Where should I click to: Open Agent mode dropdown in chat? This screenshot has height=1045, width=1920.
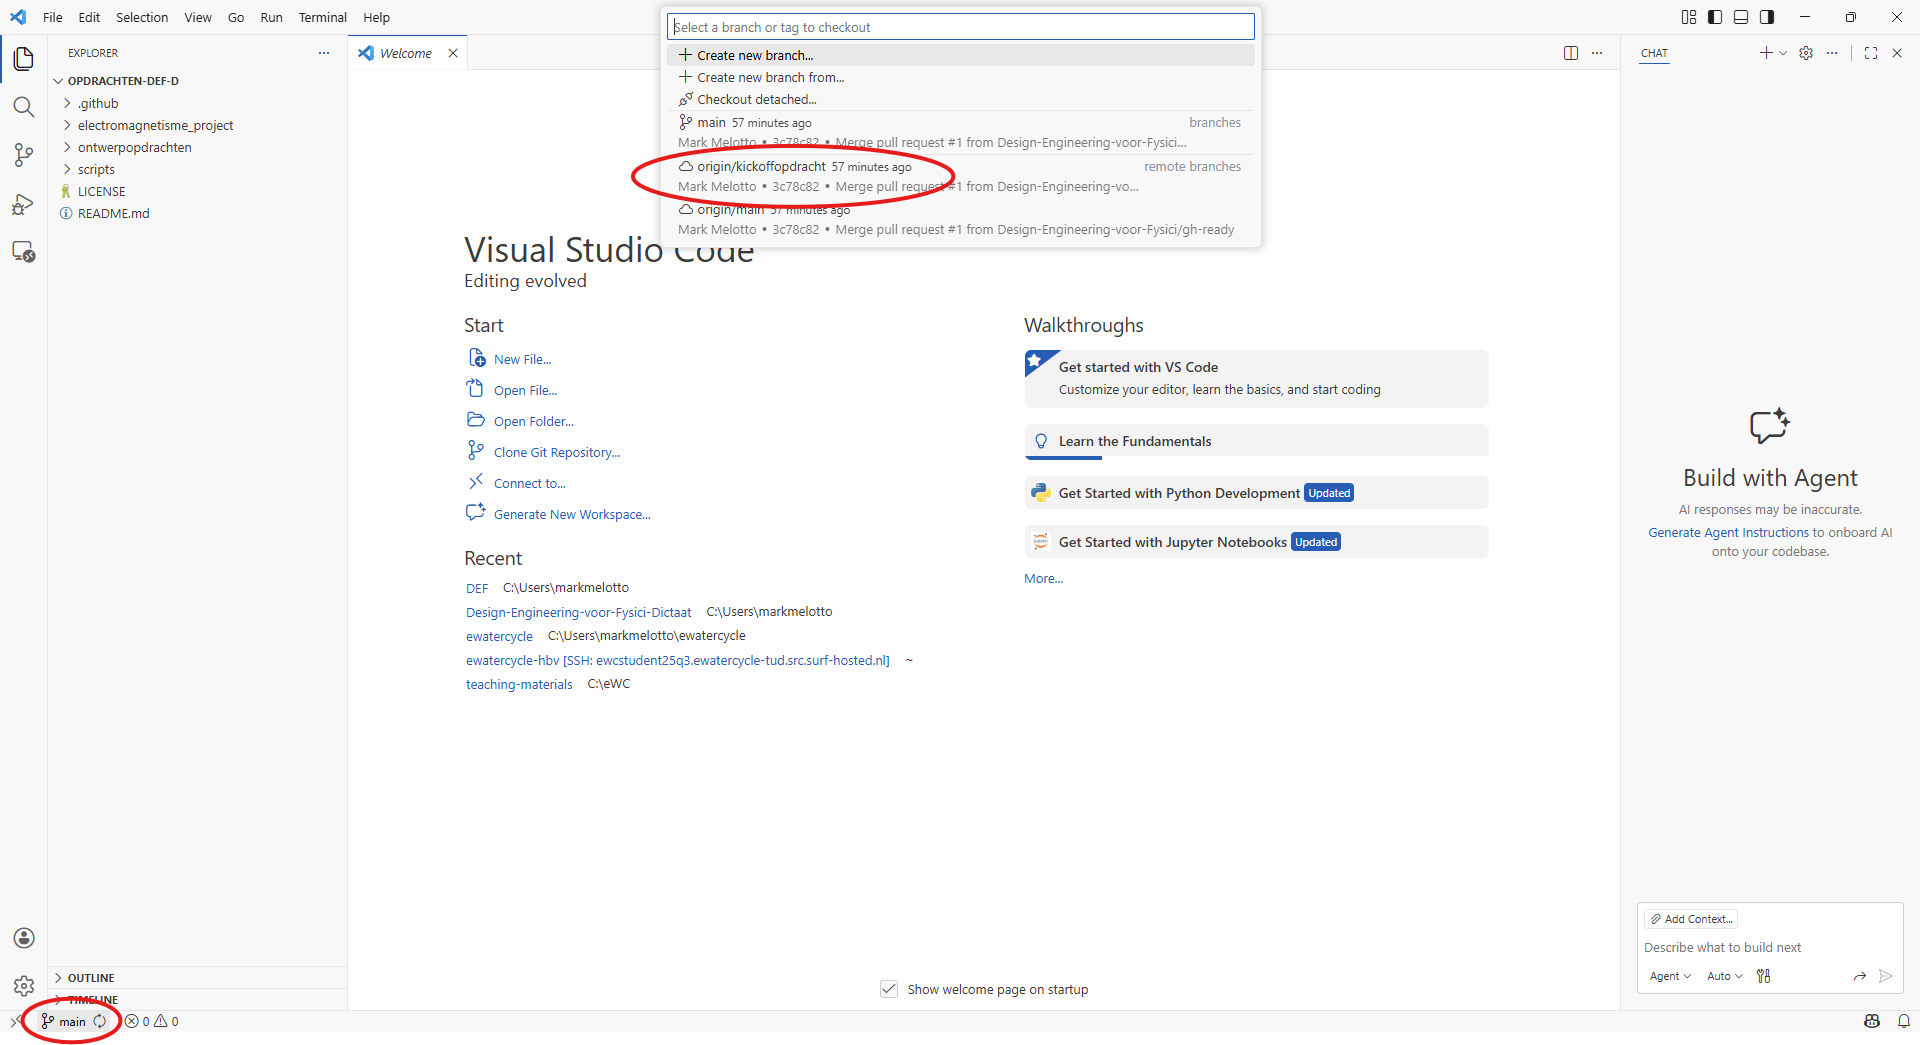[1670, 976]
